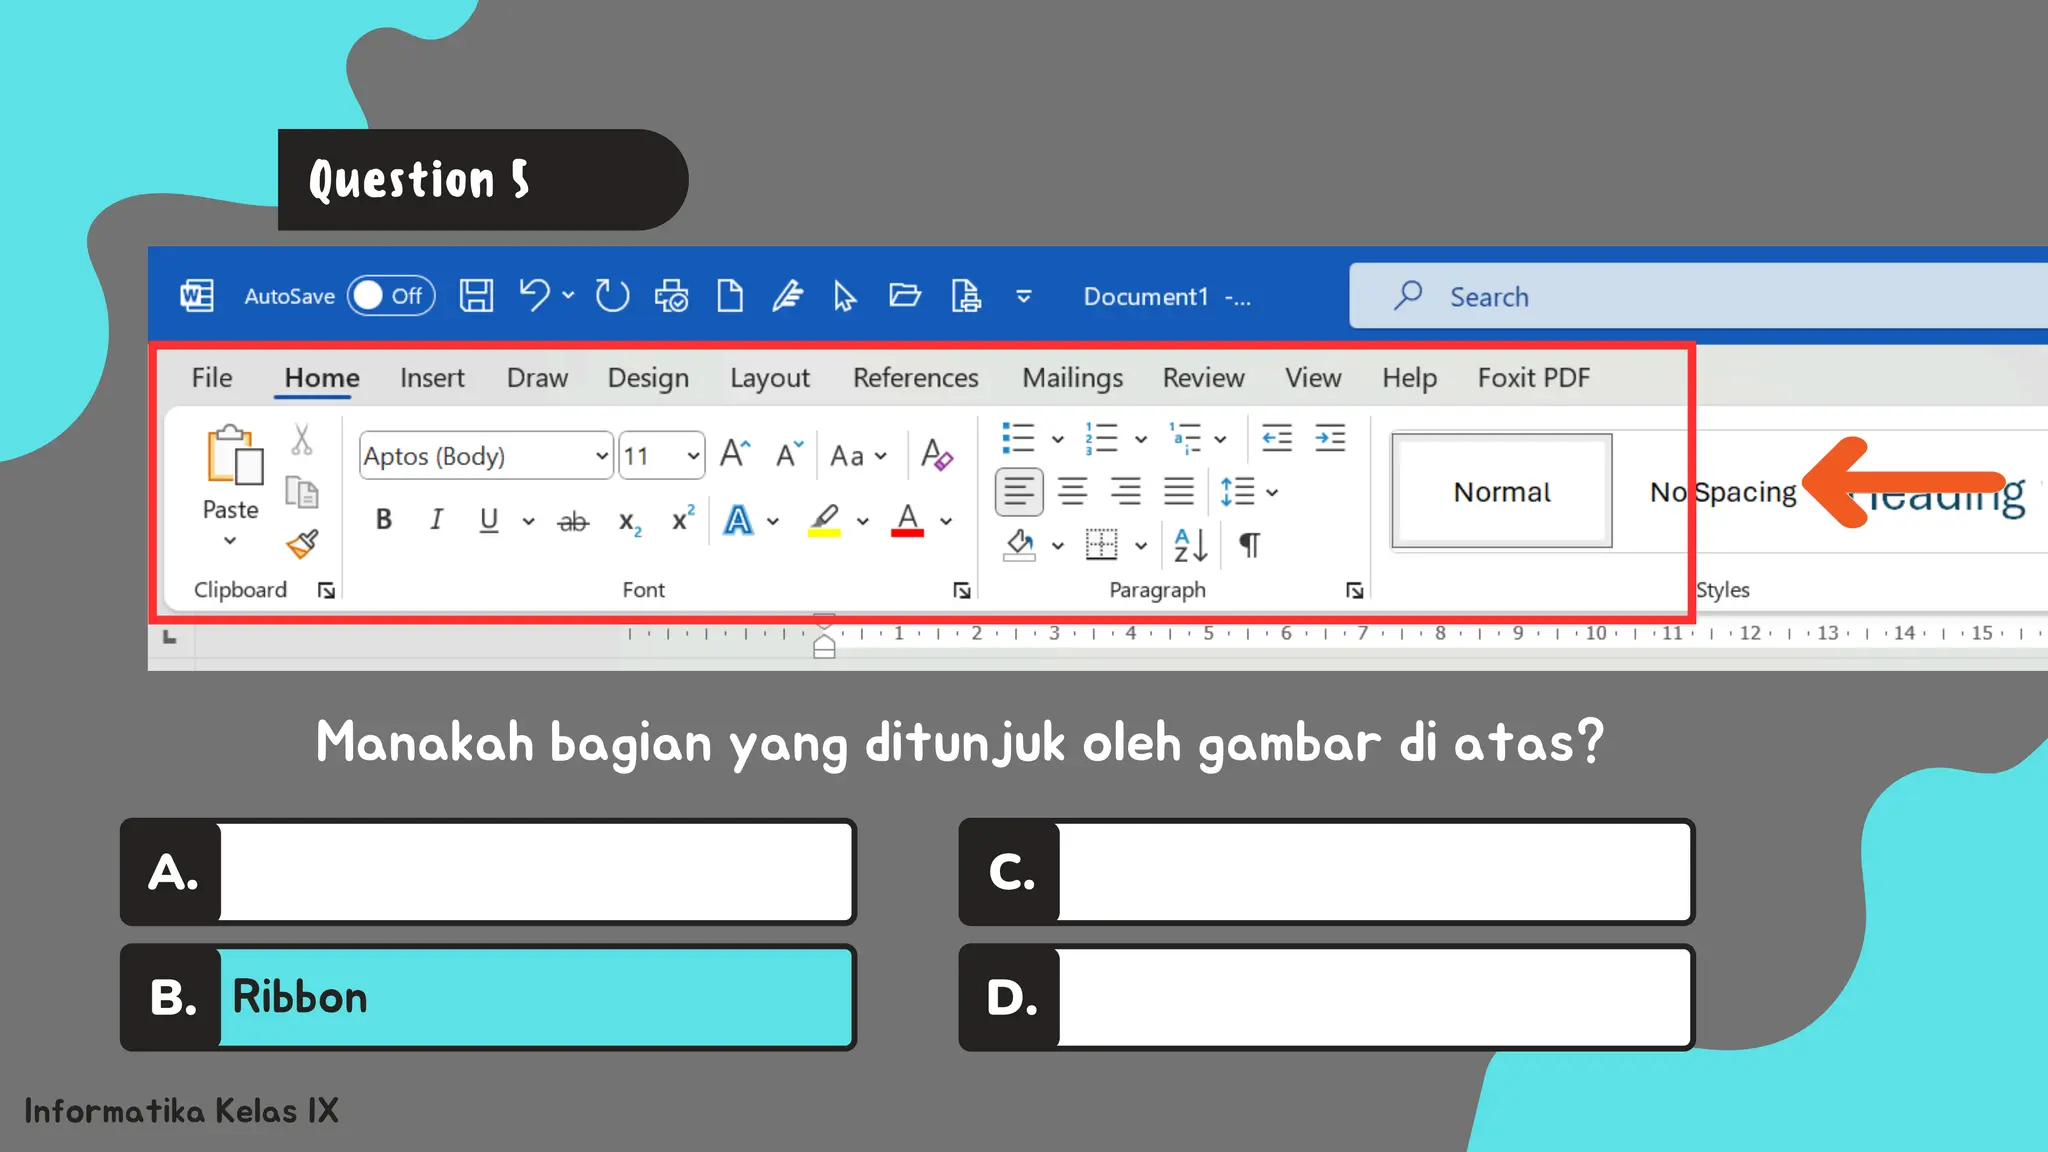Screen dimensions: 2048x1152
Task: Click Clear All Formatting icon
Action: point(937,455)
